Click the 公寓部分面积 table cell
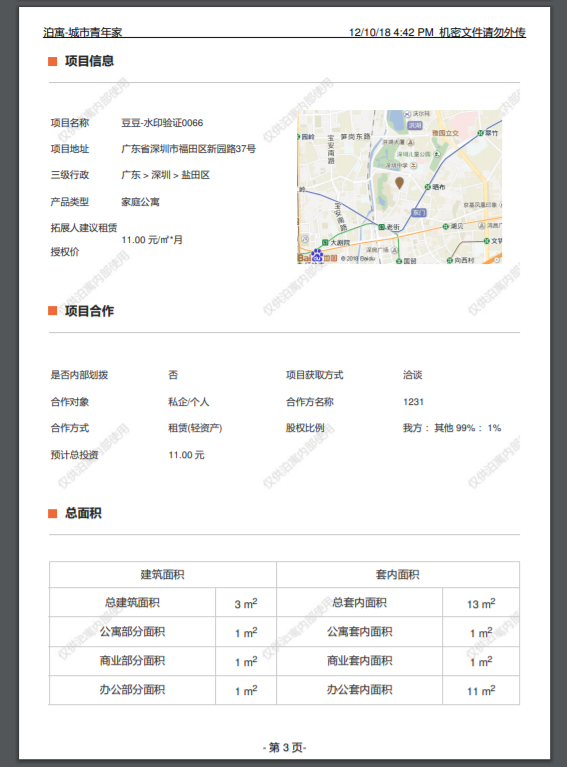This screenshot has width=567, height=767. 132,632
